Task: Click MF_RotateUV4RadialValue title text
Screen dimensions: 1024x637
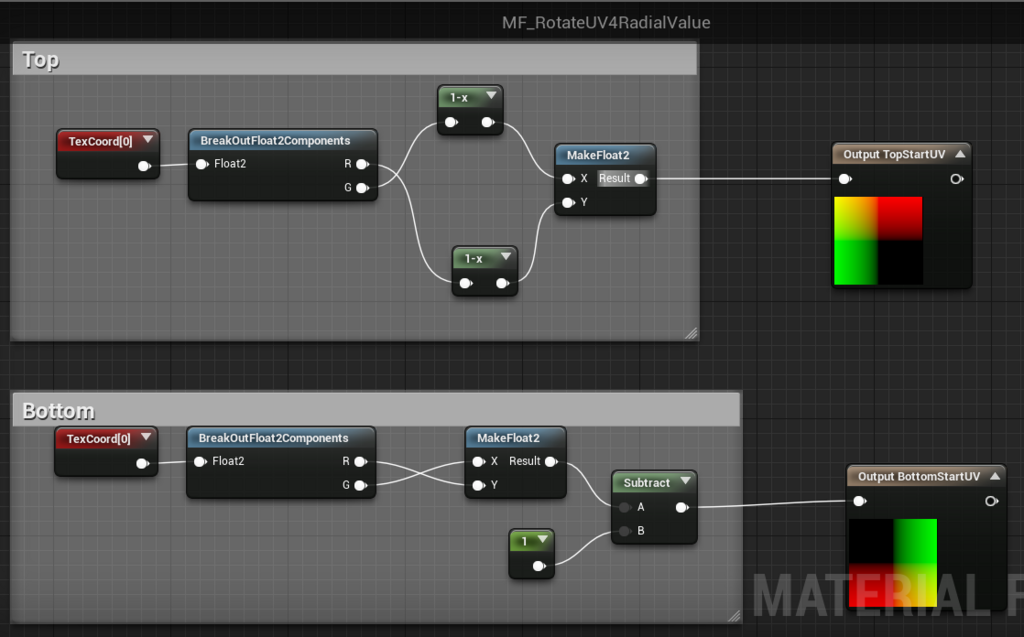Action: [x=606, y=23]
